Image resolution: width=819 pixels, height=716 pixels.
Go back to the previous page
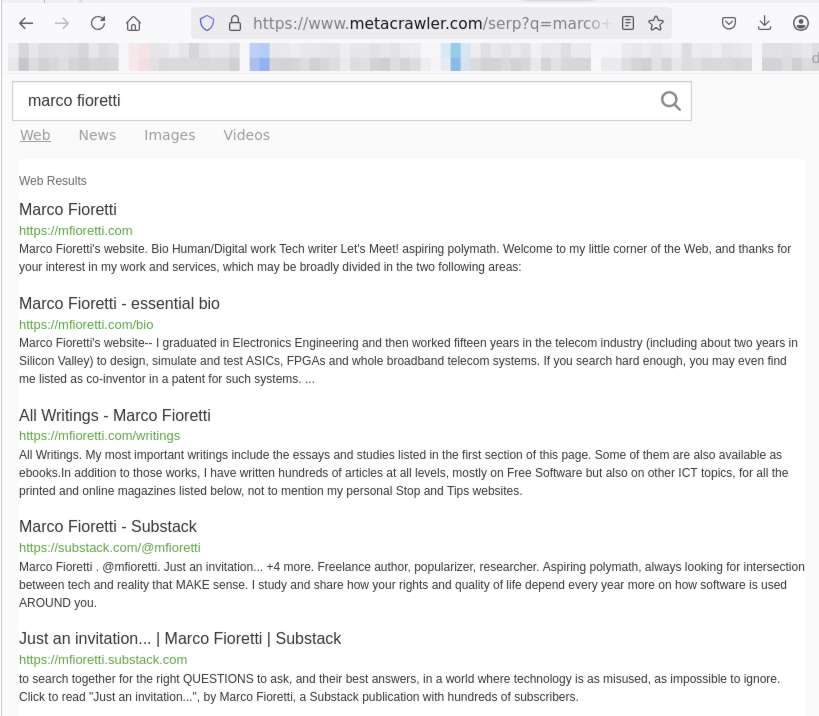(26, 24)
